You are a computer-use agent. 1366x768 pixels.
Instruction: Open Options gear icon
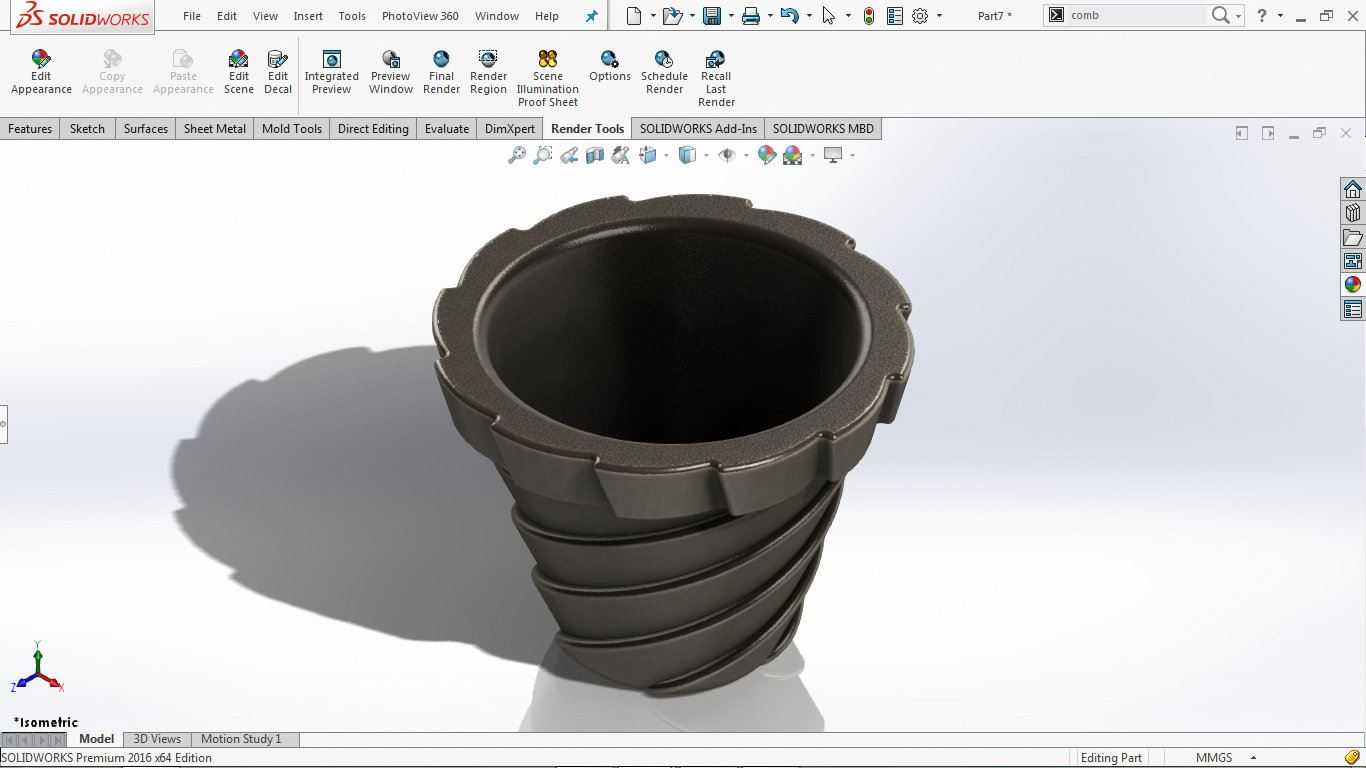[x=920, y=15]
